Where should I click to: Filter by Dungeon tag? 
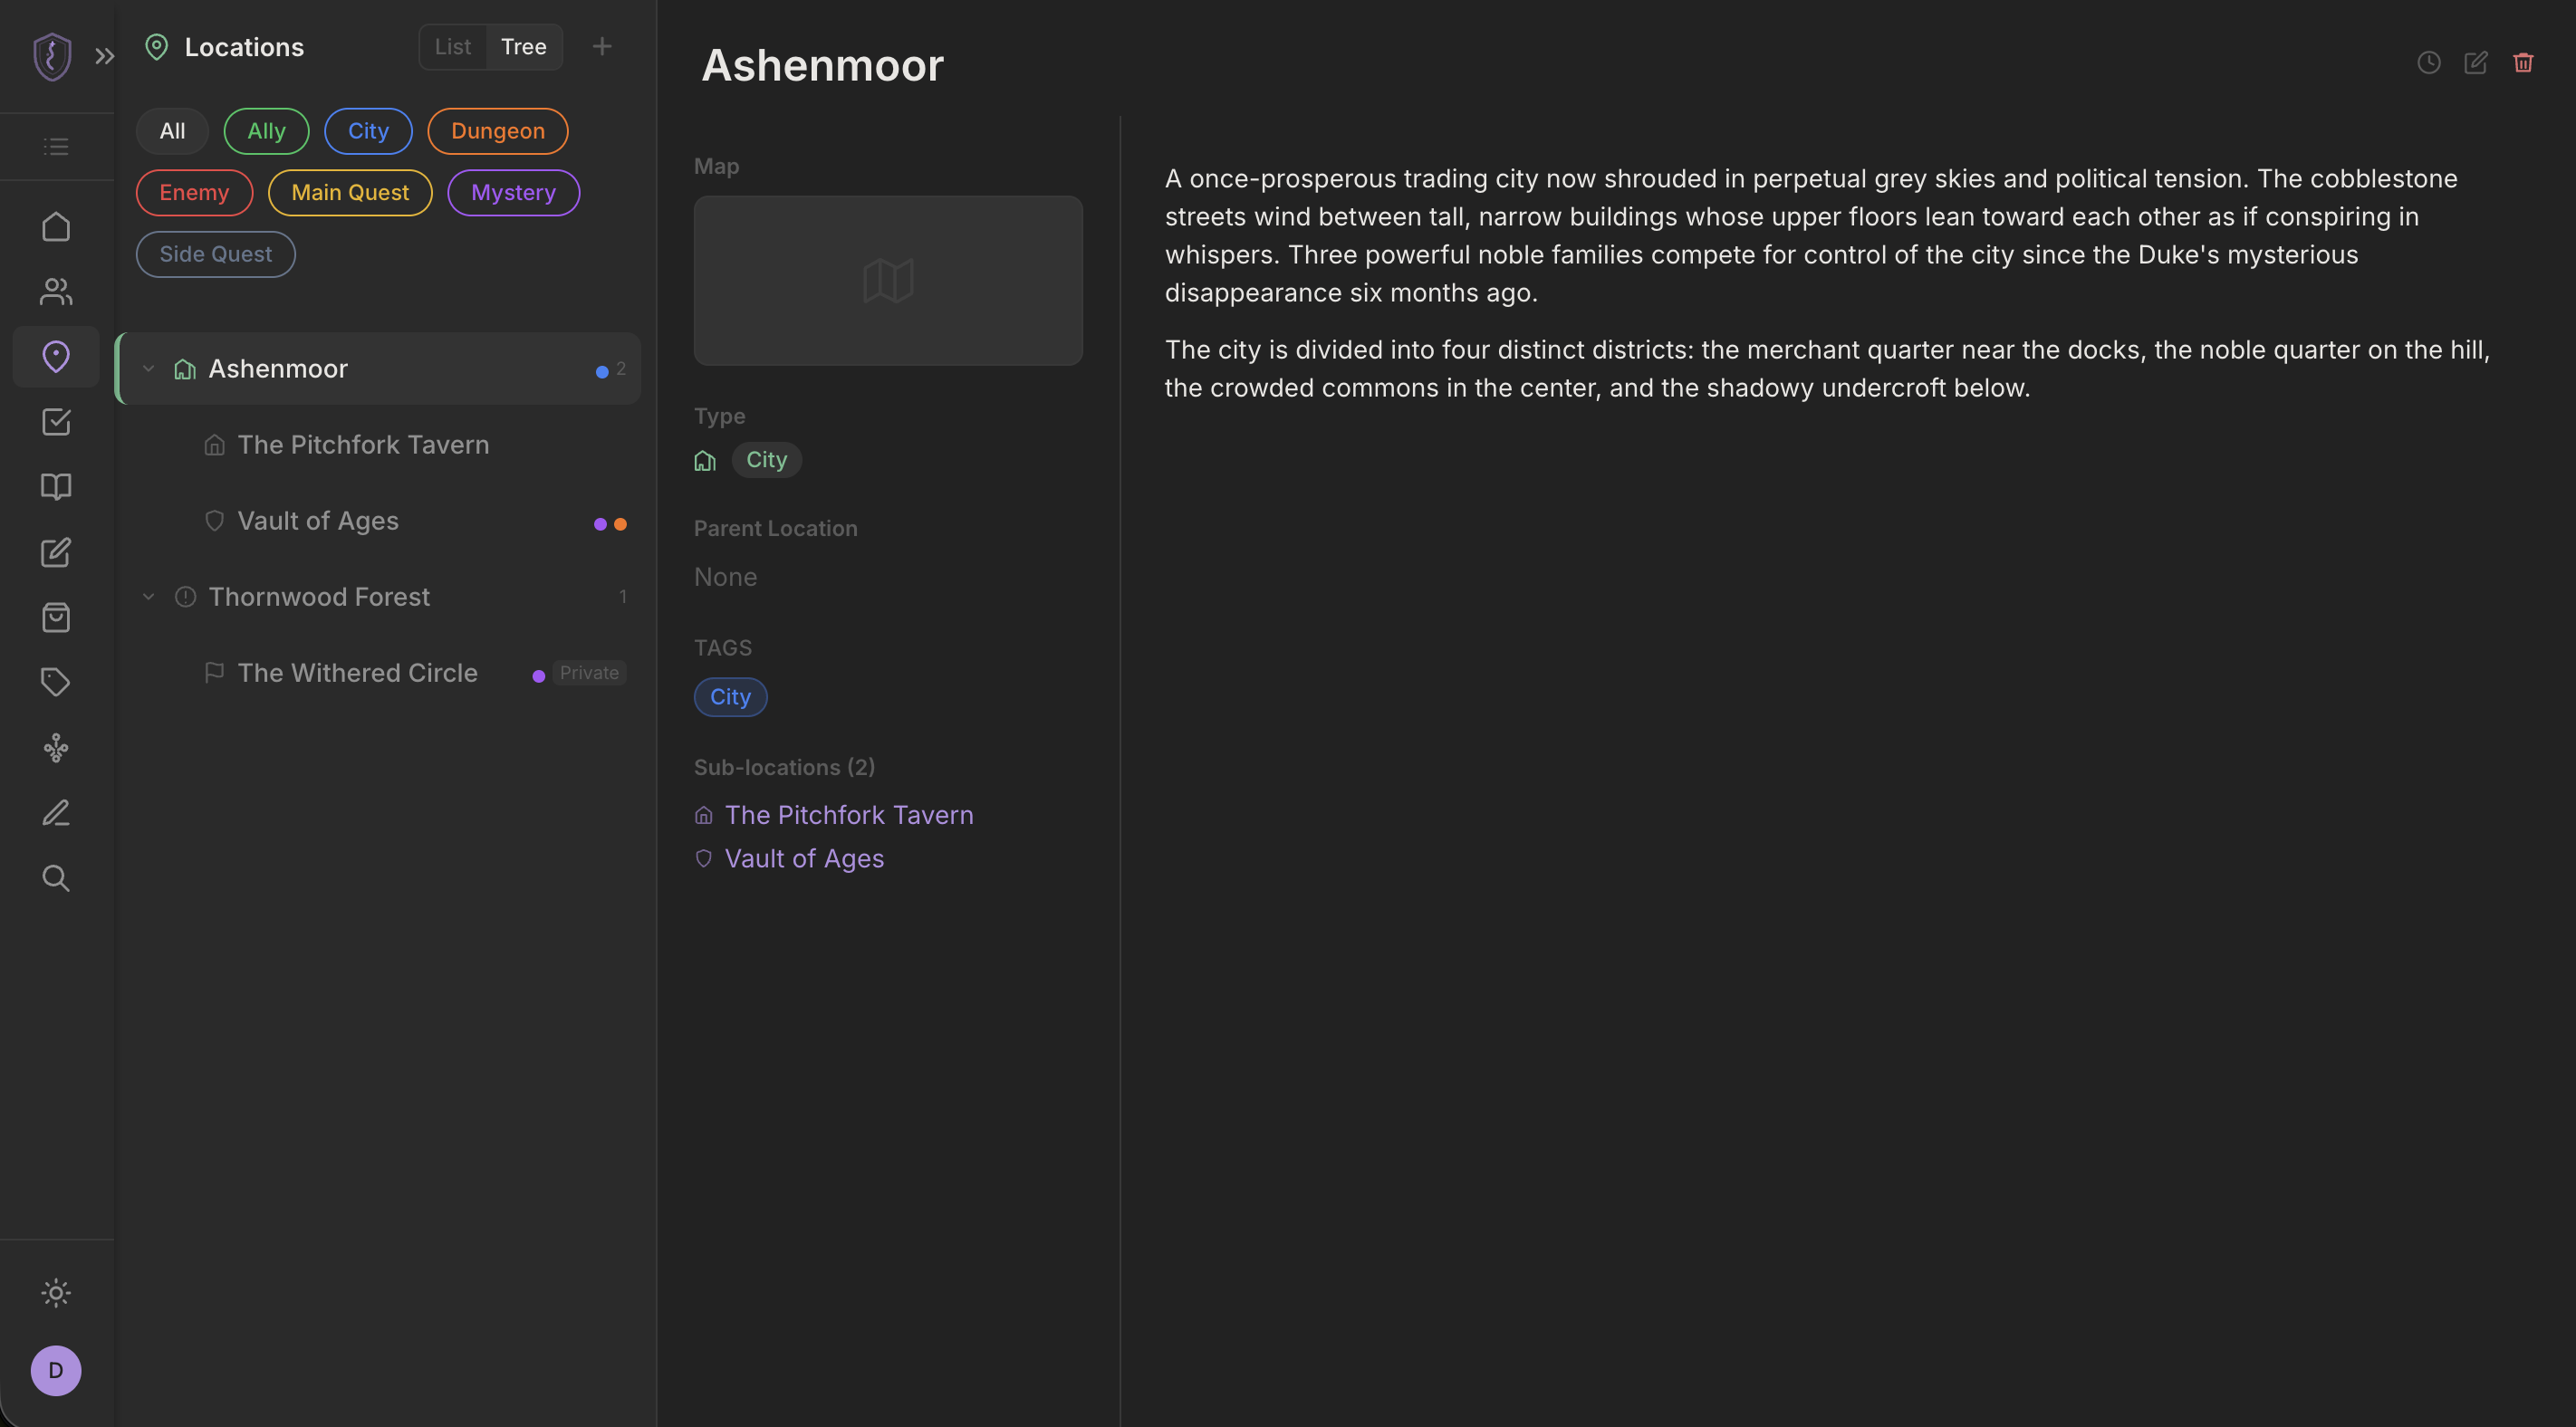498,131
